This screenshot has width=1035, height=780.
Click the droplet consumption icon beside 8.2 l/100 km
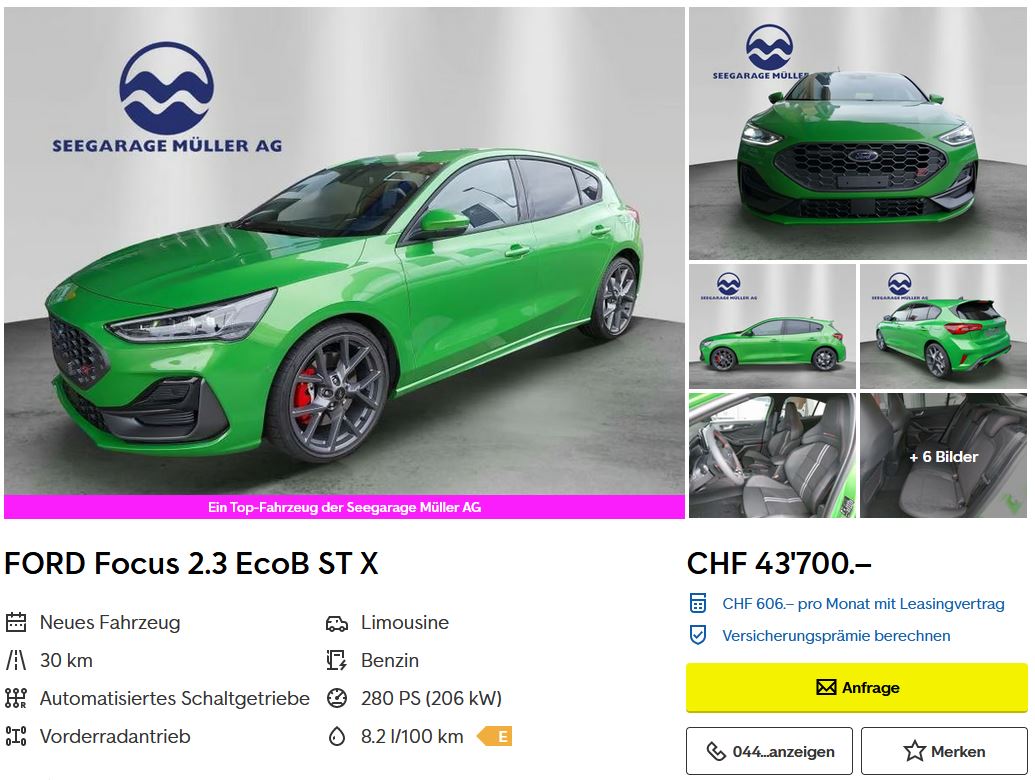click(337, 736)
